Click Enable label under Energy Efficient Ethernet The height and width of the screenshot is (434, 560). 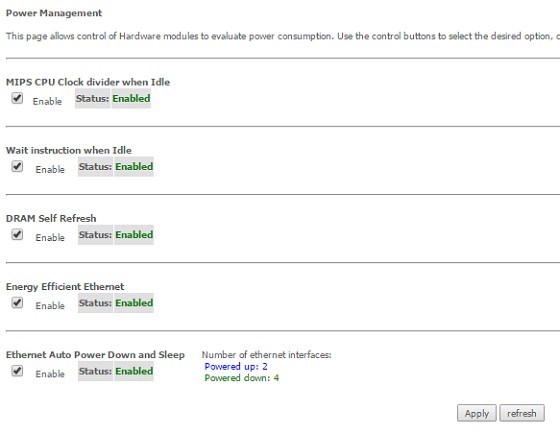click(50, 306)
